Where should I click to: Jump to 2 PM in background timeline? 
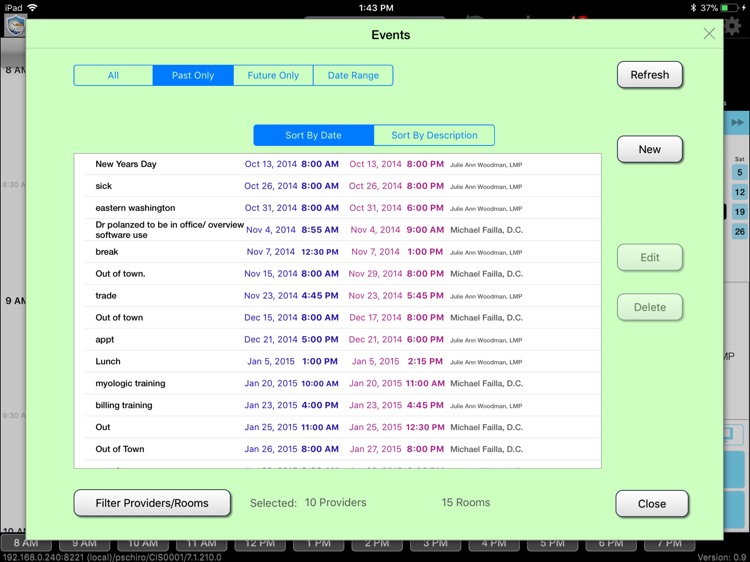377,545
